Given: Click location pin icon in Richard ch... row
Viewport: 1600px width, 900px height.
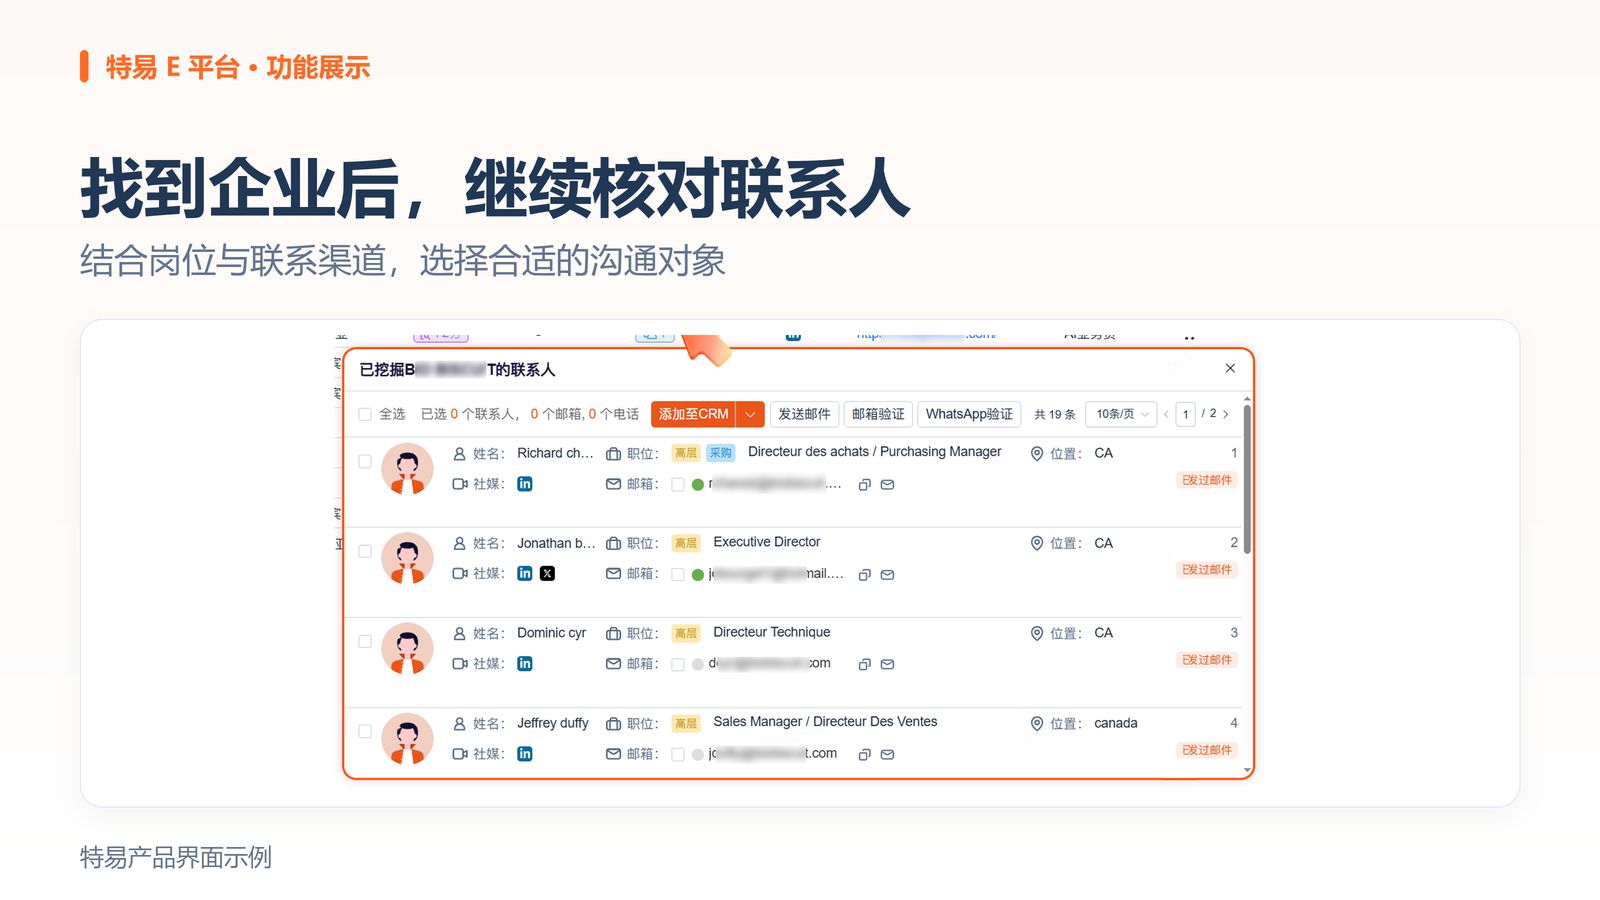Looking at the screenshot, I should pyautogui.click(x=1037, y=453).
